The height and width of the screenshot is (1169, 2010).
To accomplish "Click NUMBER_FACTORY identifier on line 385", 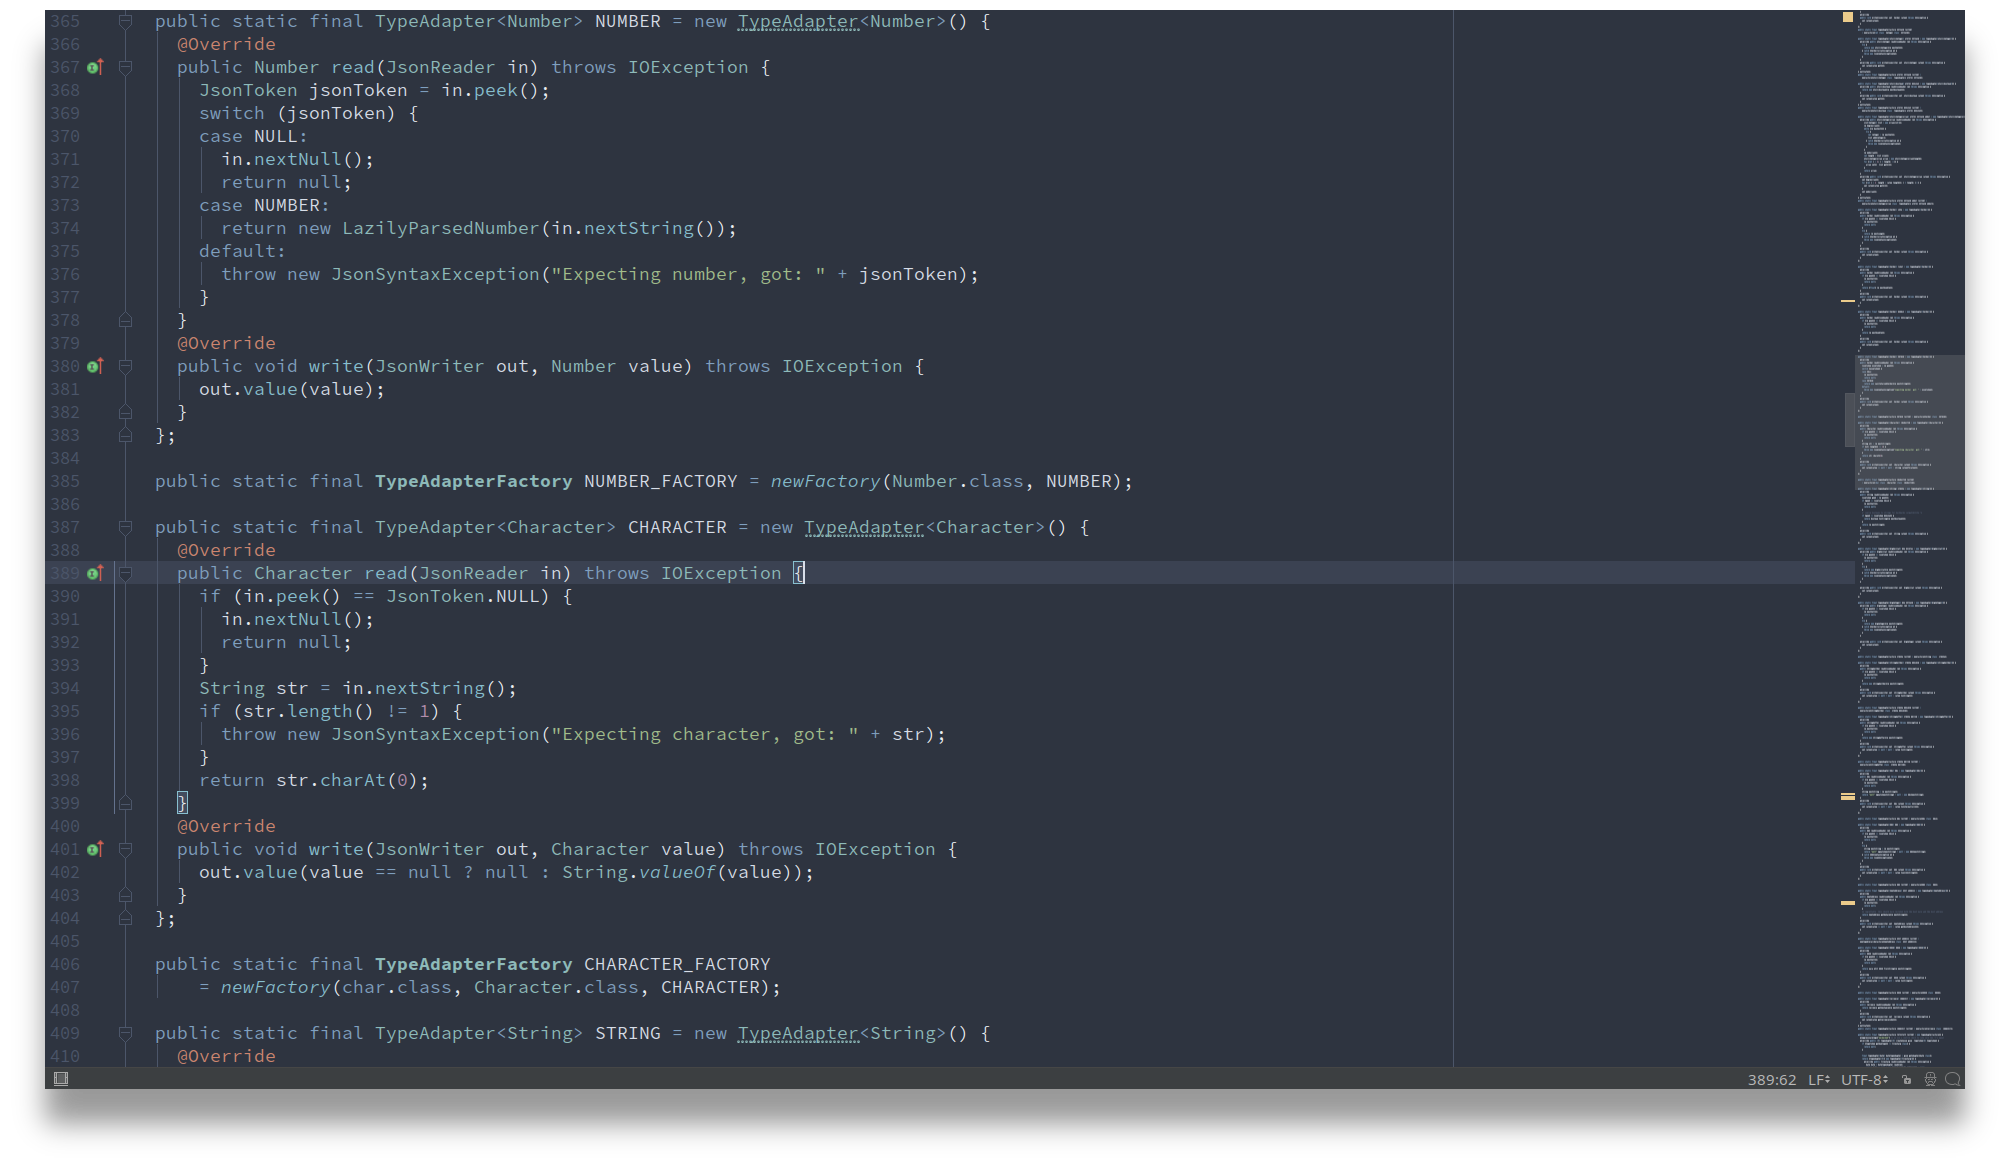I will click(660, 481).
